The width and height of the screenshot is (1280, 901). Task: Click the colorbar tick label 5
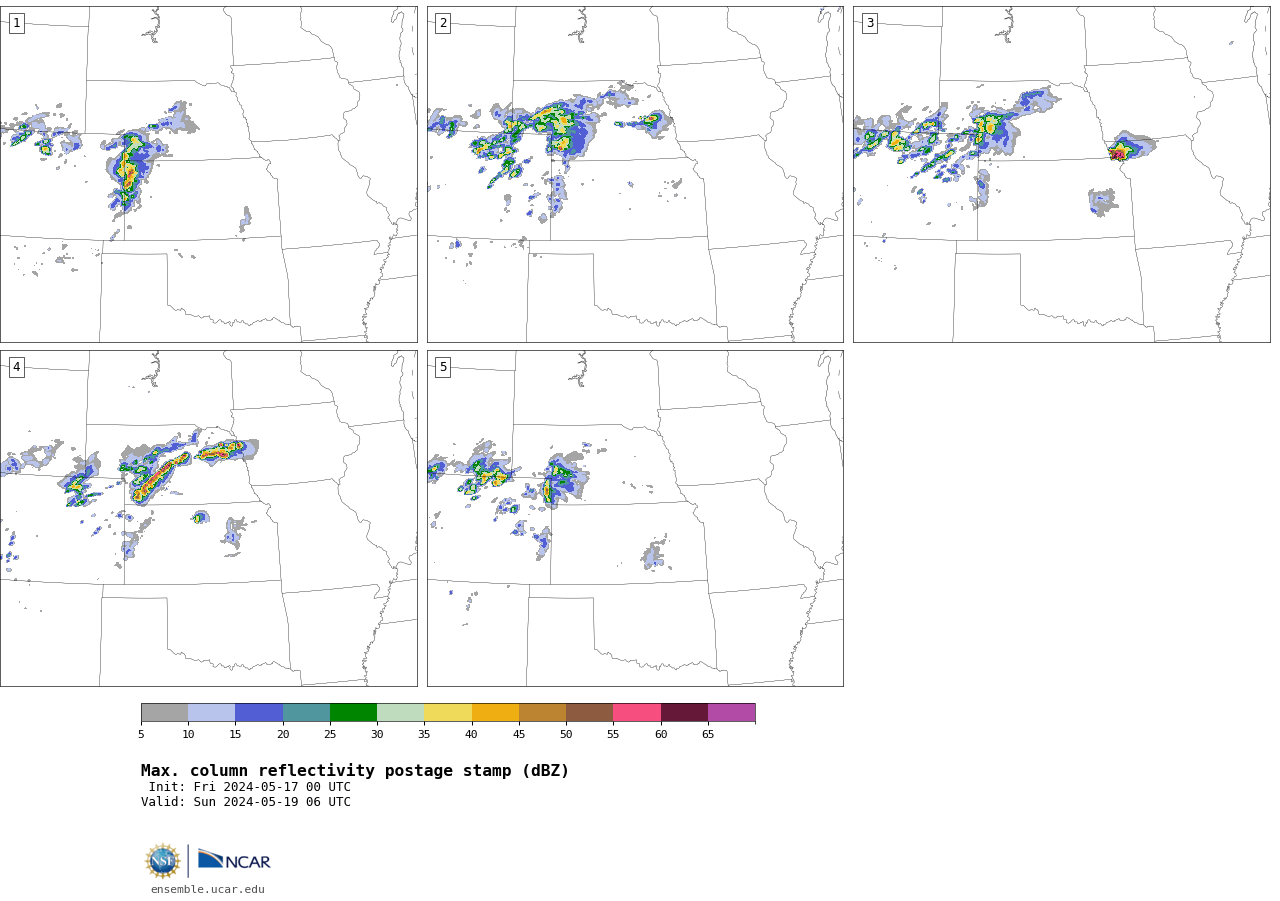pyautogui.click(x=141, y=734)
